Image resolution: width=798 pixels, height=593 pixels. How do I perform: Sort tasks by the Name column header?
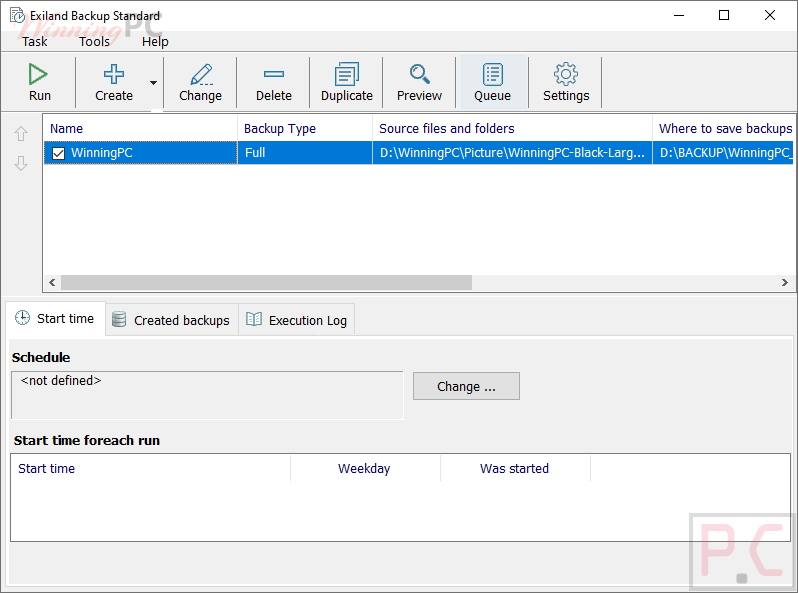(140, 129)
